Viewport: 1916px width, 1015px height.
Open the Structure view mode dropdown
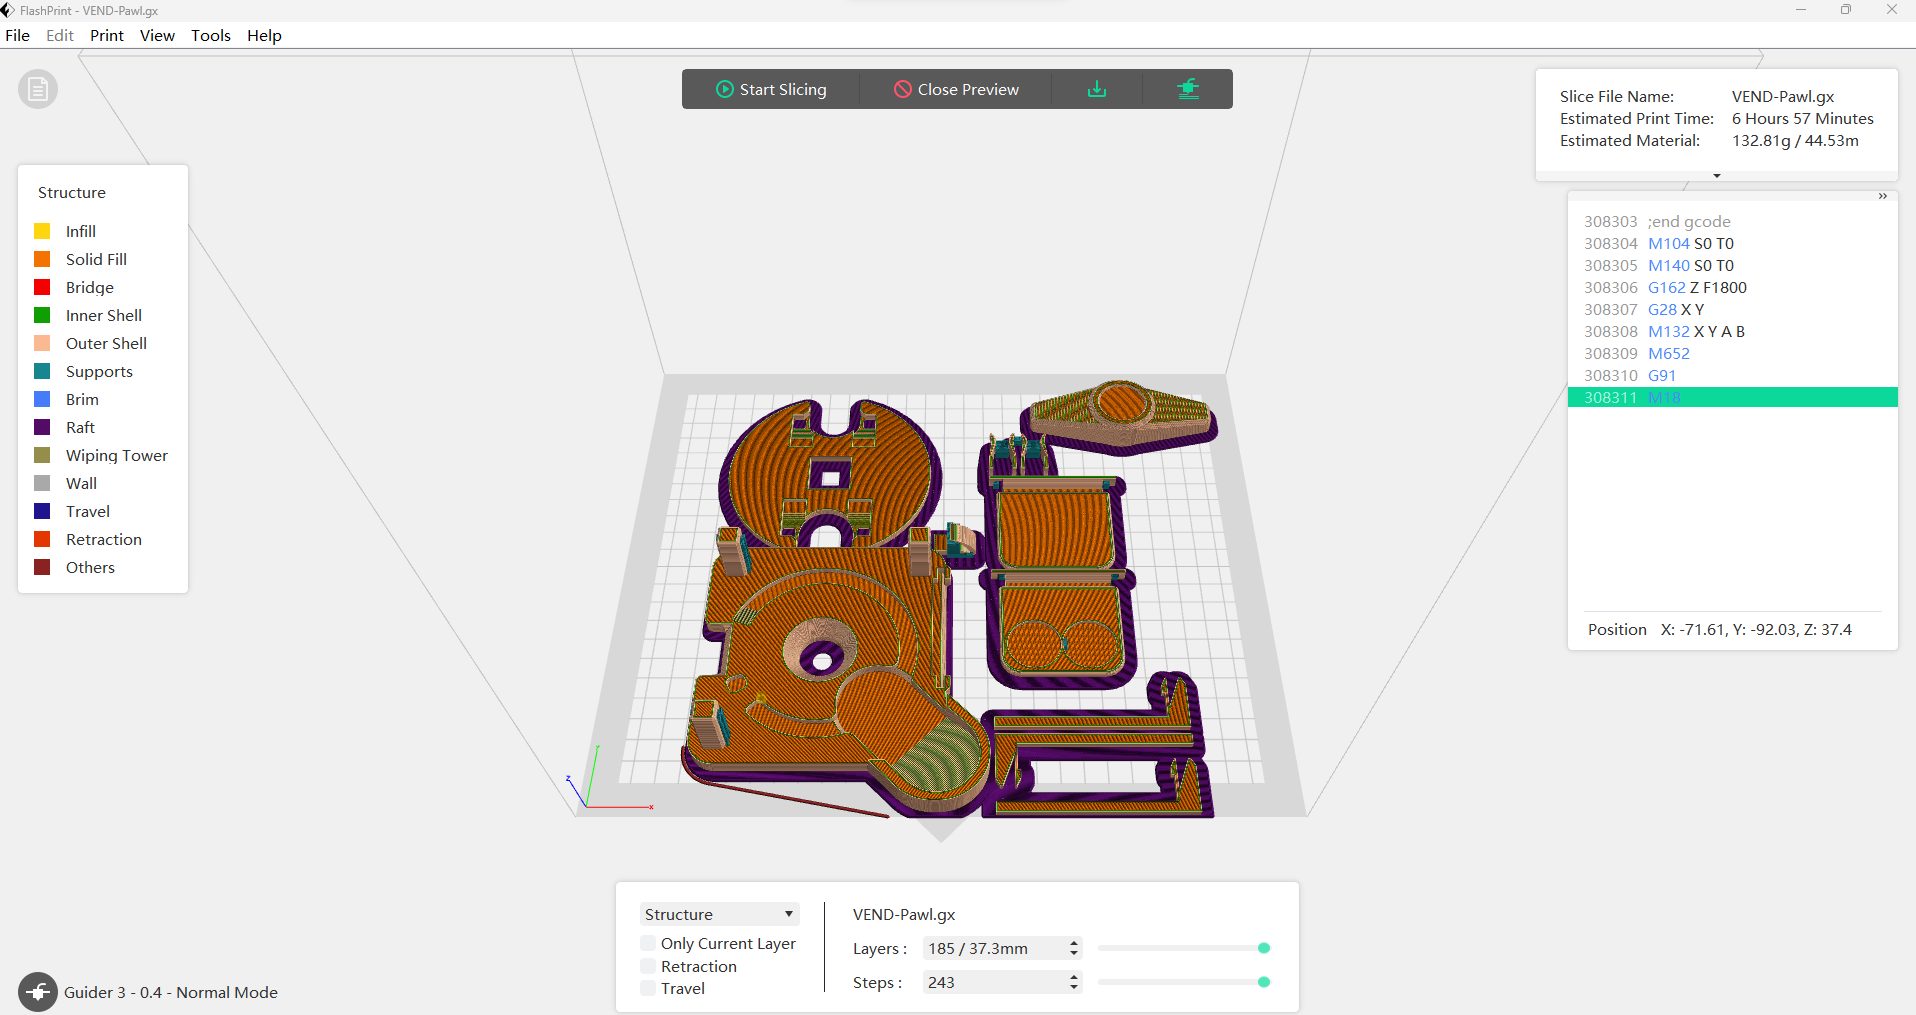pos(719,913)
